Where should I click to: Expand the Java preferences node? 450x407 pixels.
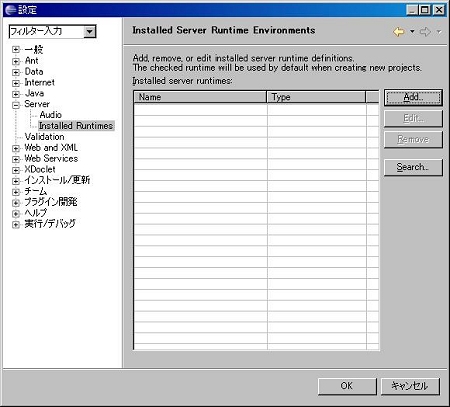16,94
